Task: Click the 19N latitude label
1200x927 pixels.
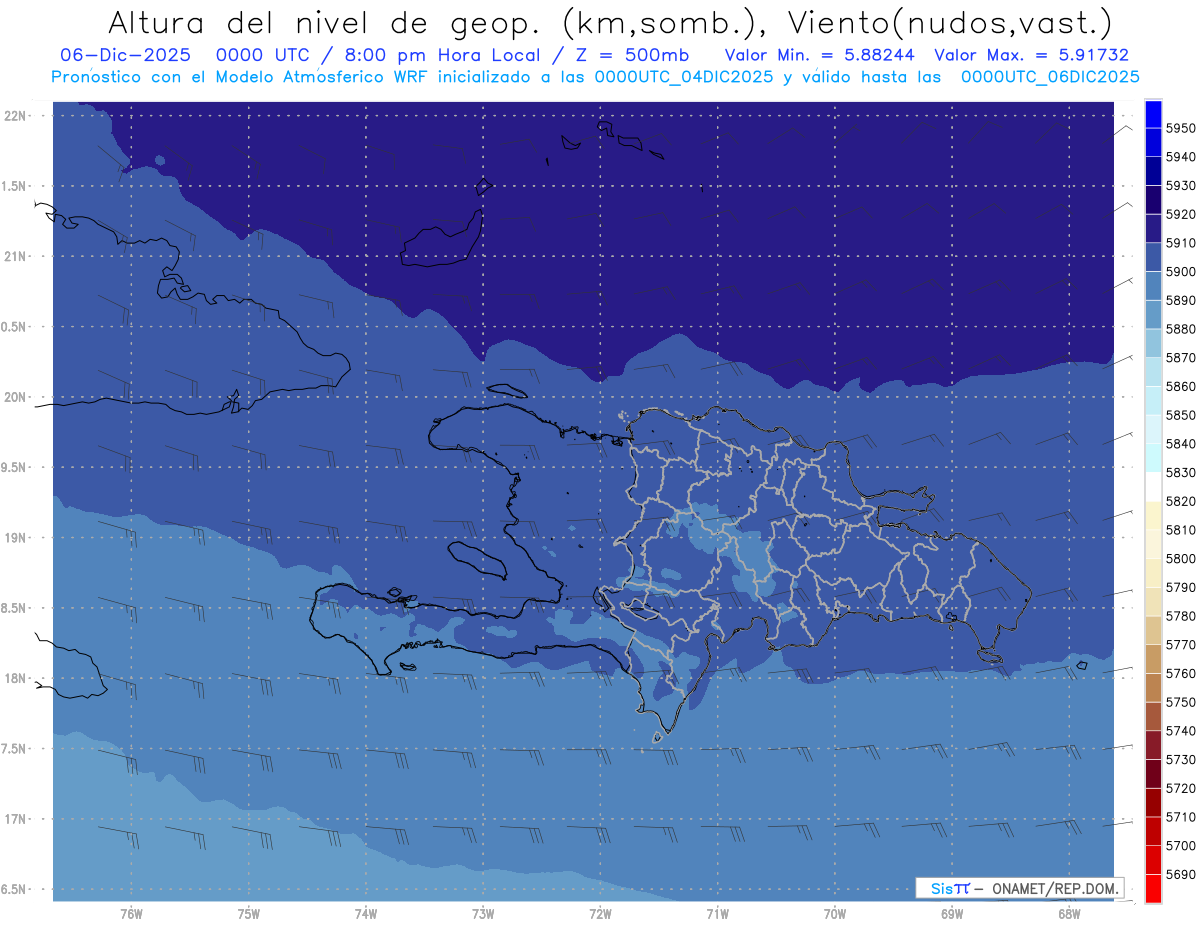Action: 14,538
